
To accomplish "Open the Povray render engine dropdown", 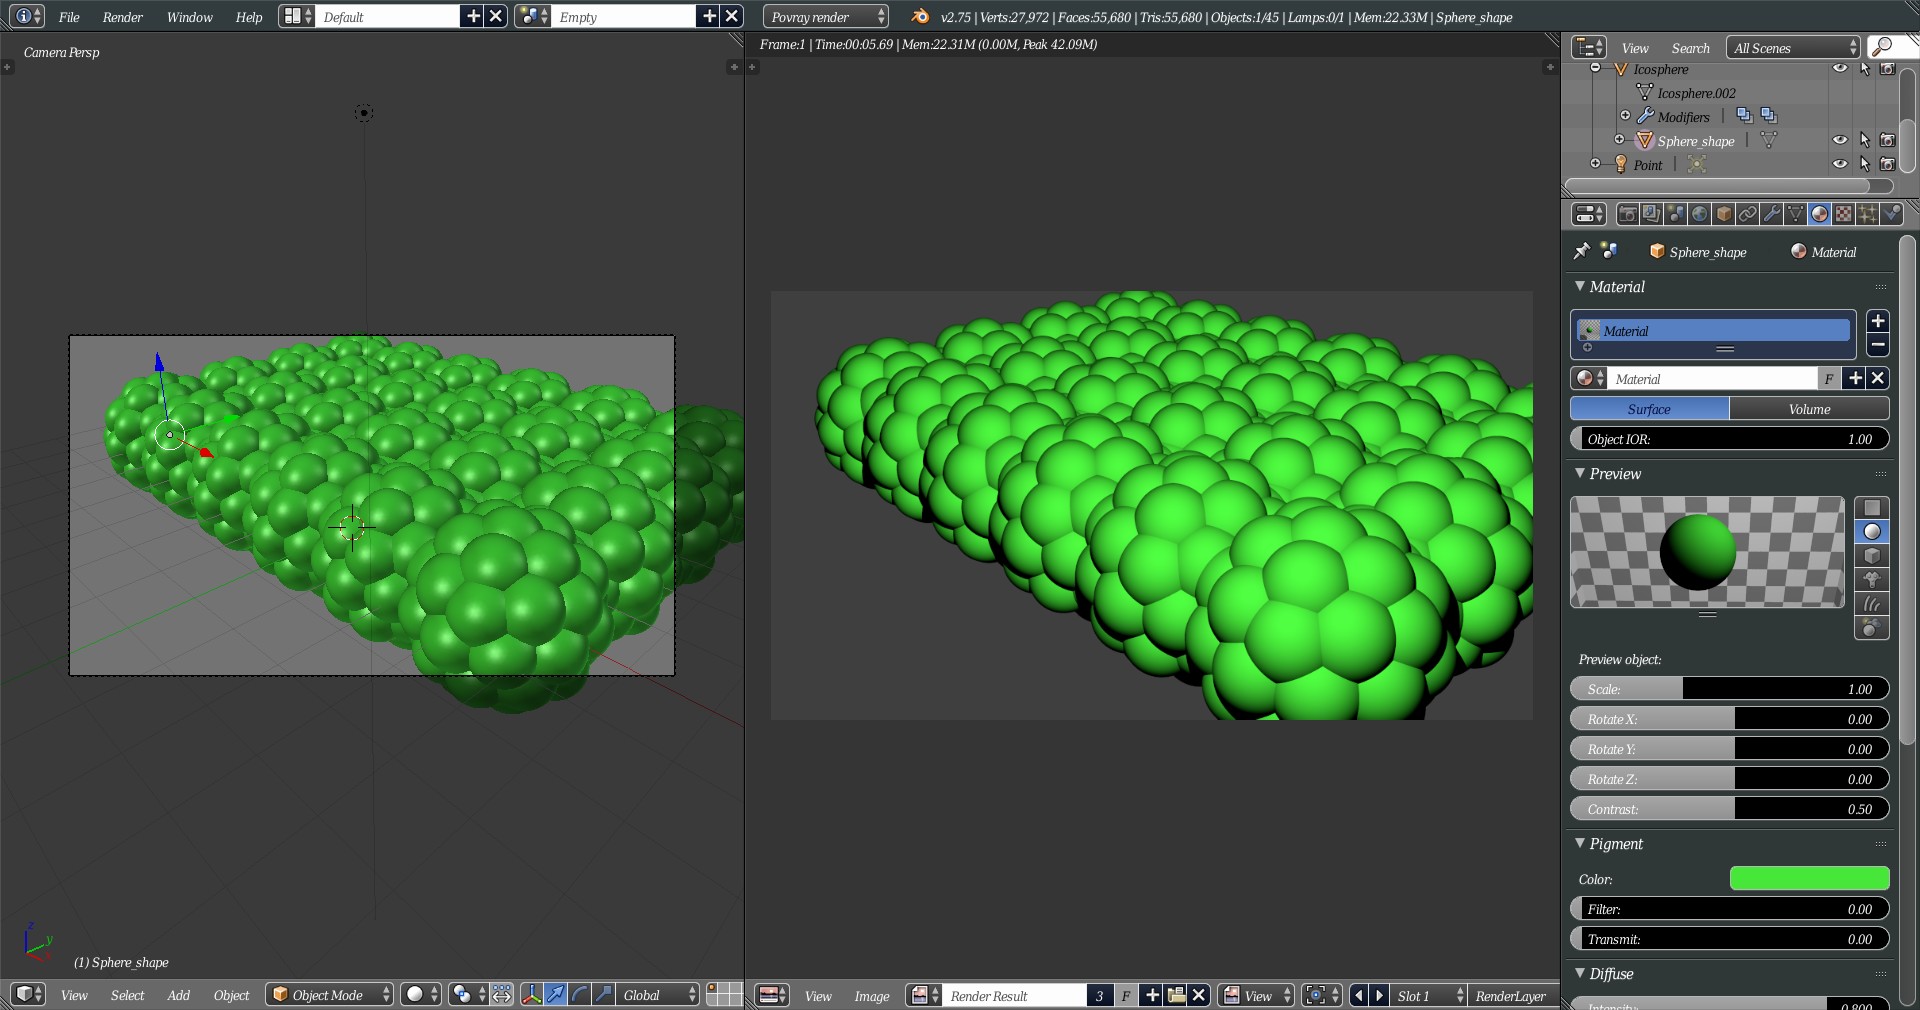I will (826, 17).
